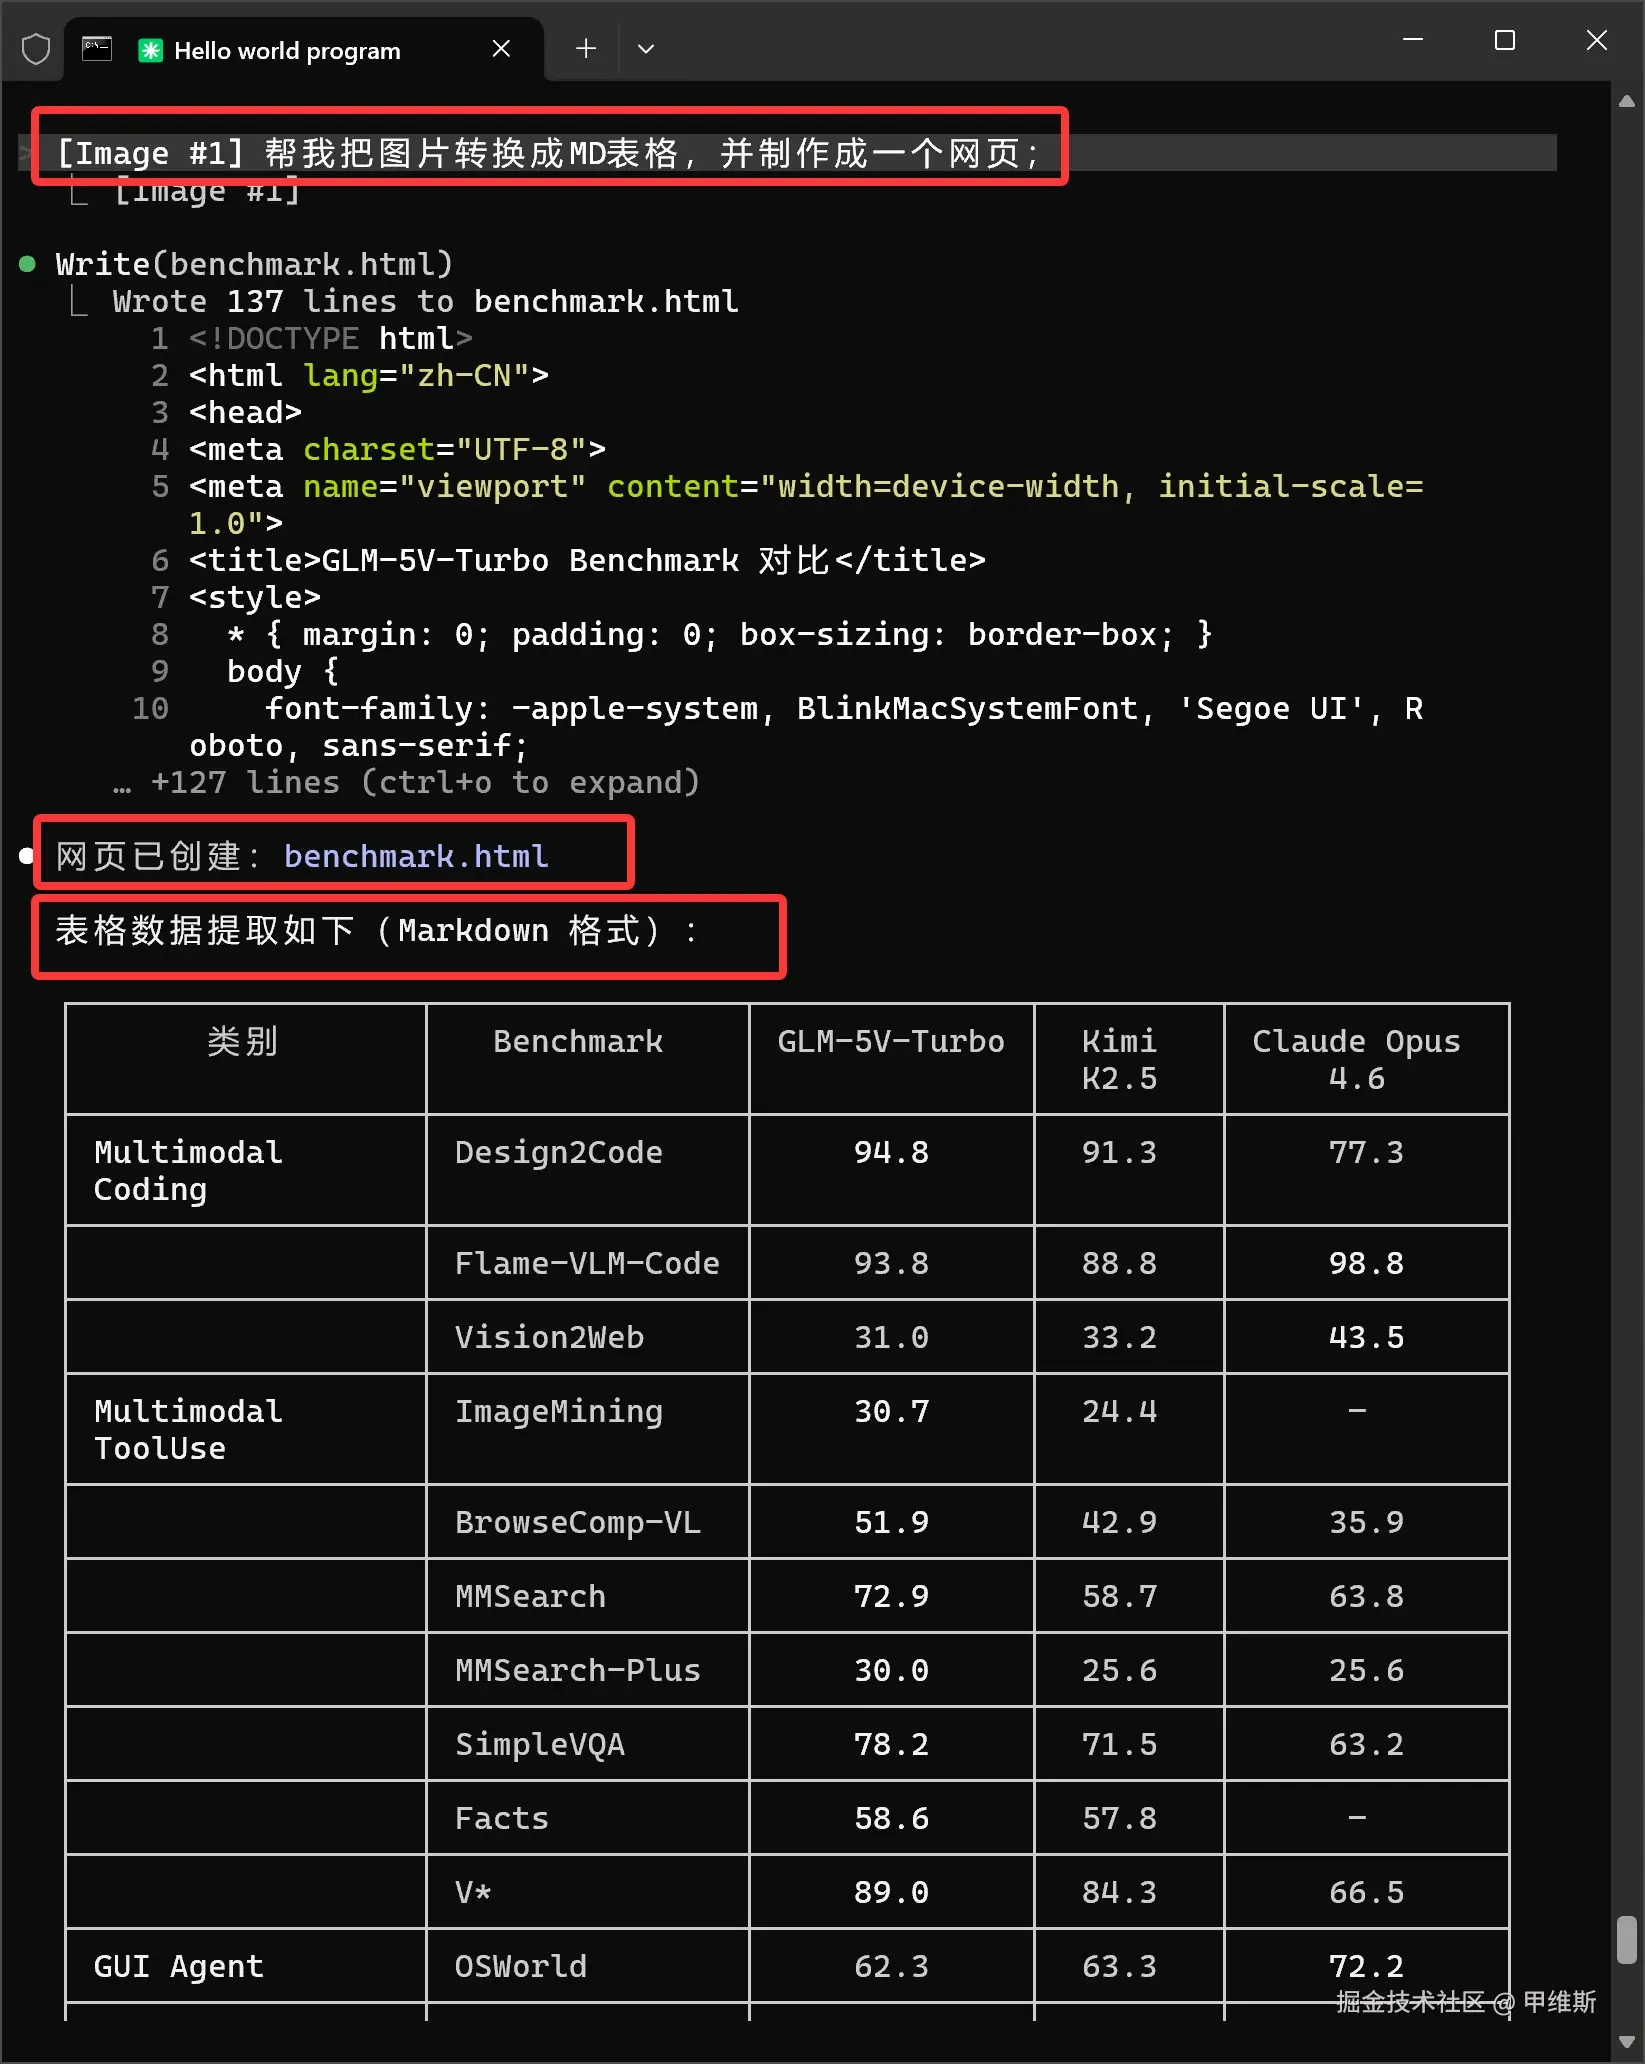This screenshot has height=2064, width=1645.
Task: Click the 78.2 score for SimpleVQA
Action: coord(891,1744)
